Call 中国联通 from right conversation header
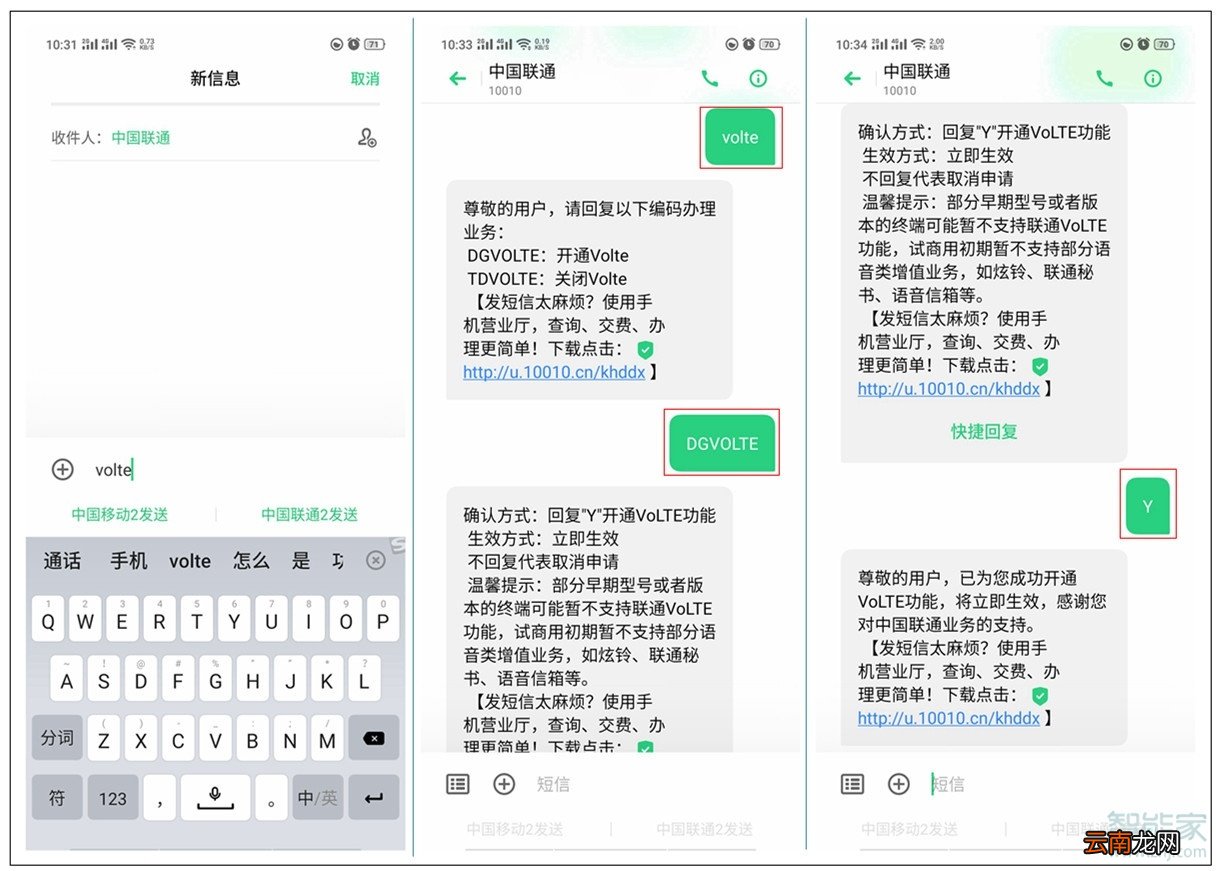Image resolution: width=1217 pixels, height=871 pixels. pos(1104,78)
